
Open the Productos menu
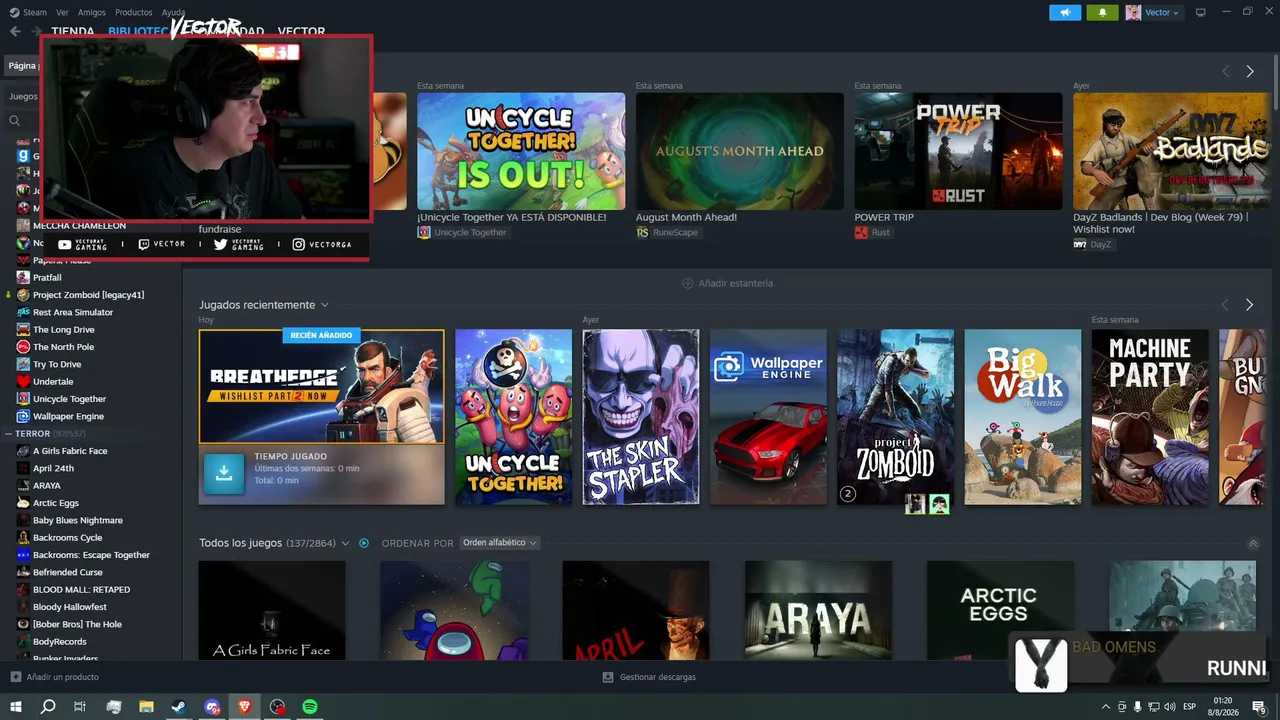coord(134,12)
